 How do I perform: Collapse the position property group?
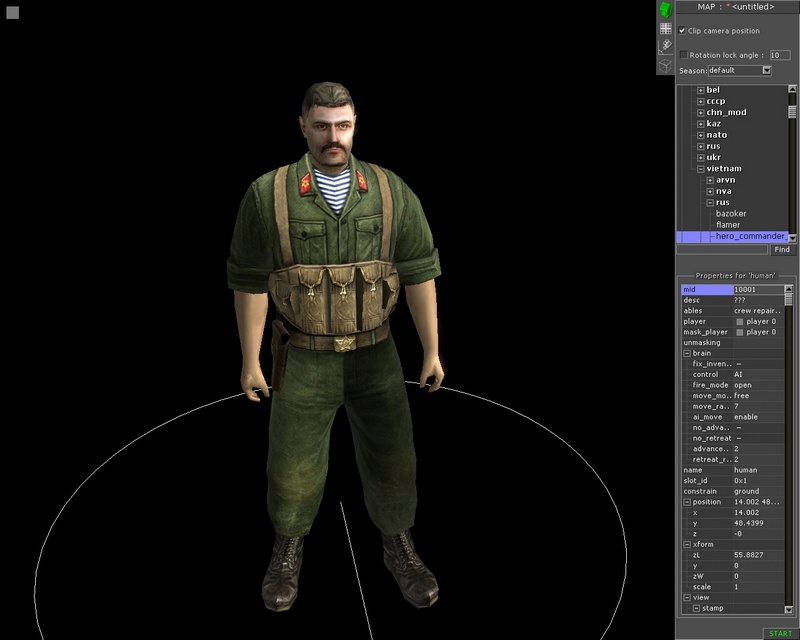[687, 502]
